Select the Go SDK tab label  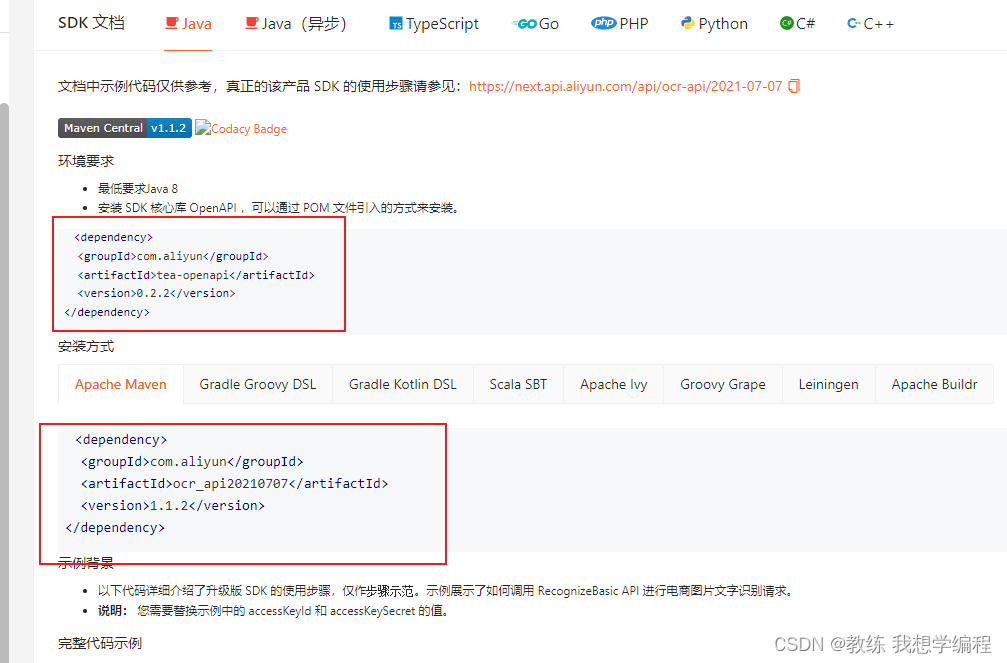548,24
